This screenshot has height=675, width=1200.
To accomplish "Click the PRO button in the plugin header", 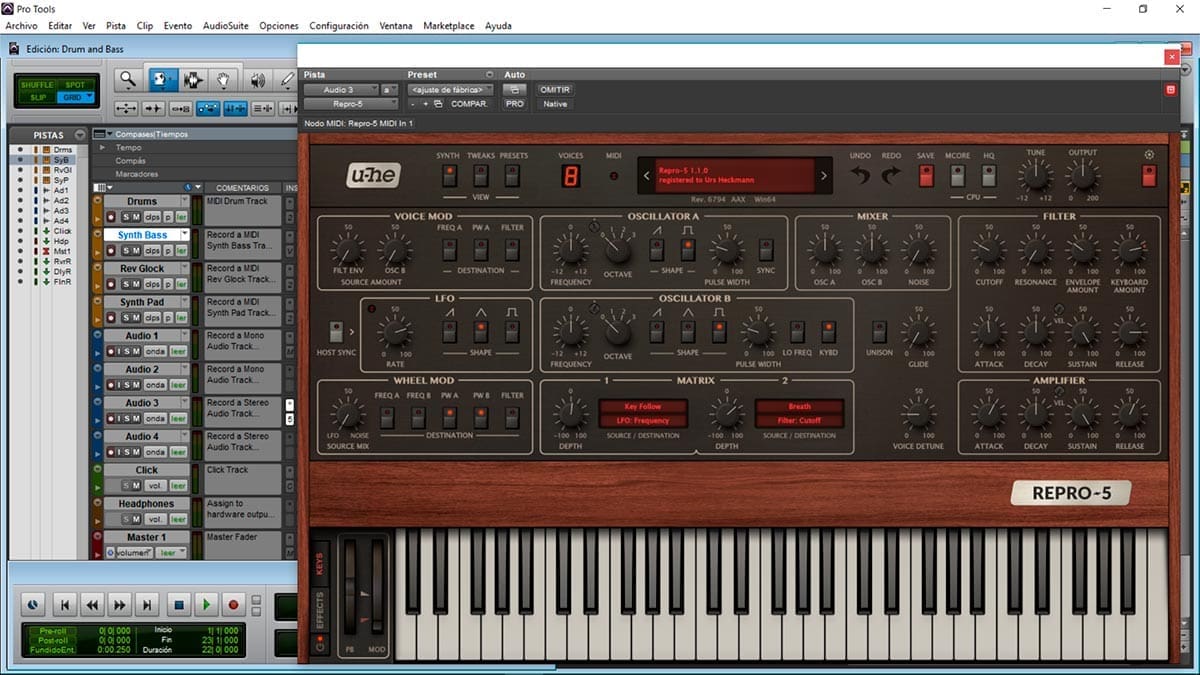I will pyautogui.click(x=514, y=103).
